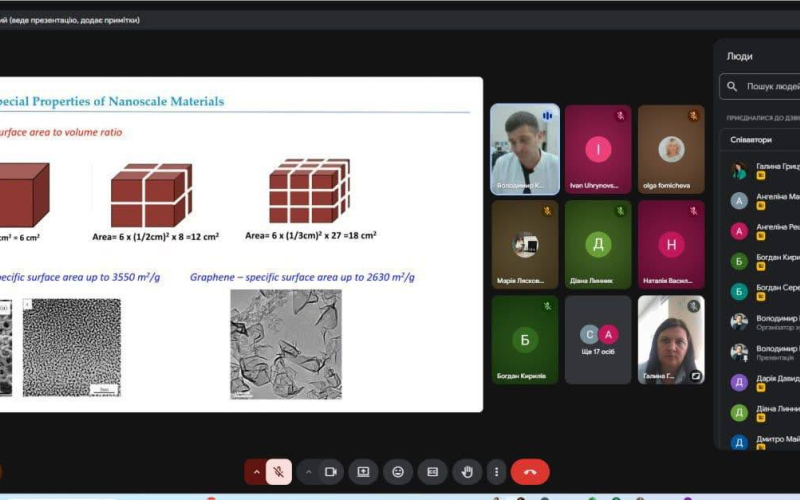This screenshot has width=800, height=500.
Task: Click muted mic icon on Марія Ляскове tile
Action: click(547, 211)
